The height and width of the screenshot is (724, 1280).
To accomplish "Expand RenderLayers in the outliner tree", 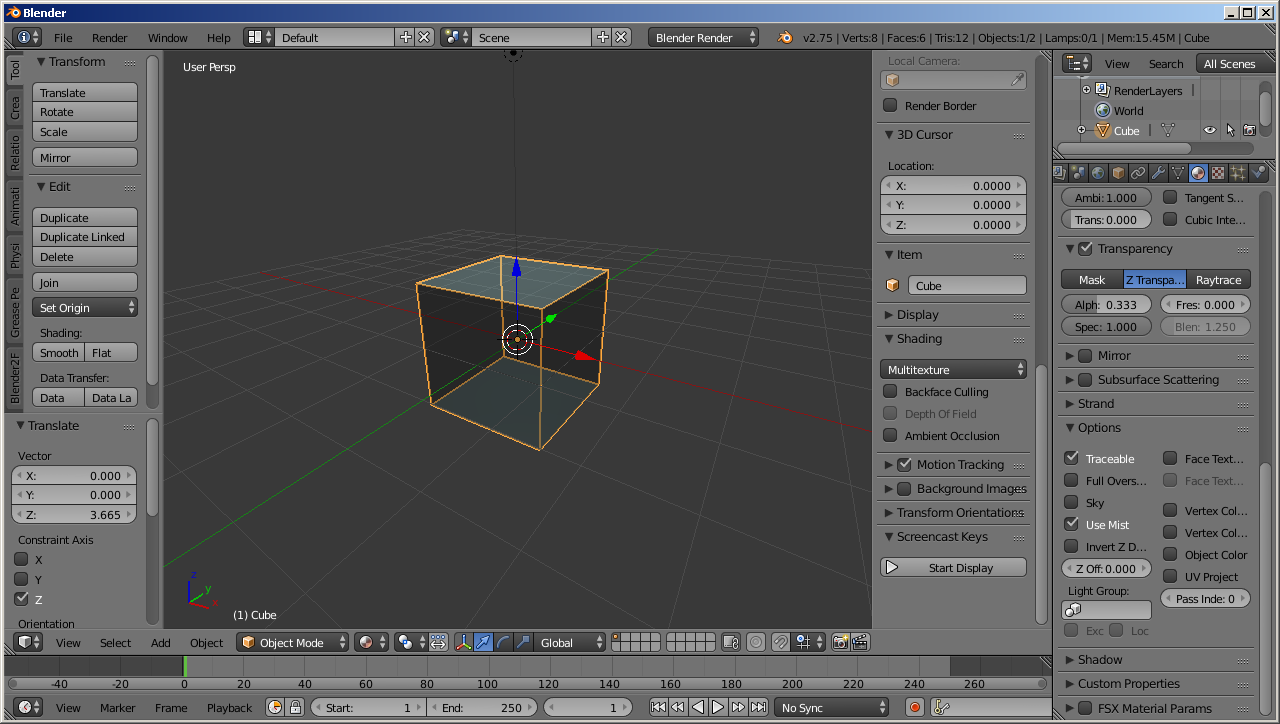I will point(1086,90).
